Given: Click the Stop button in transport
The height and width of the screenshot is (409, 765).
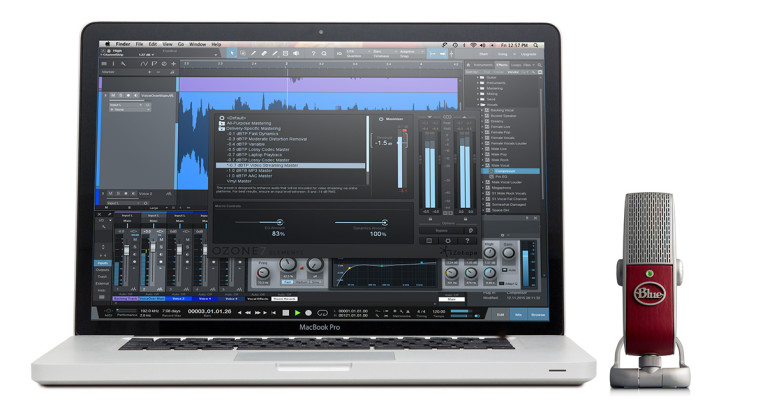Looking at the screenshot, I should point(285,312).
